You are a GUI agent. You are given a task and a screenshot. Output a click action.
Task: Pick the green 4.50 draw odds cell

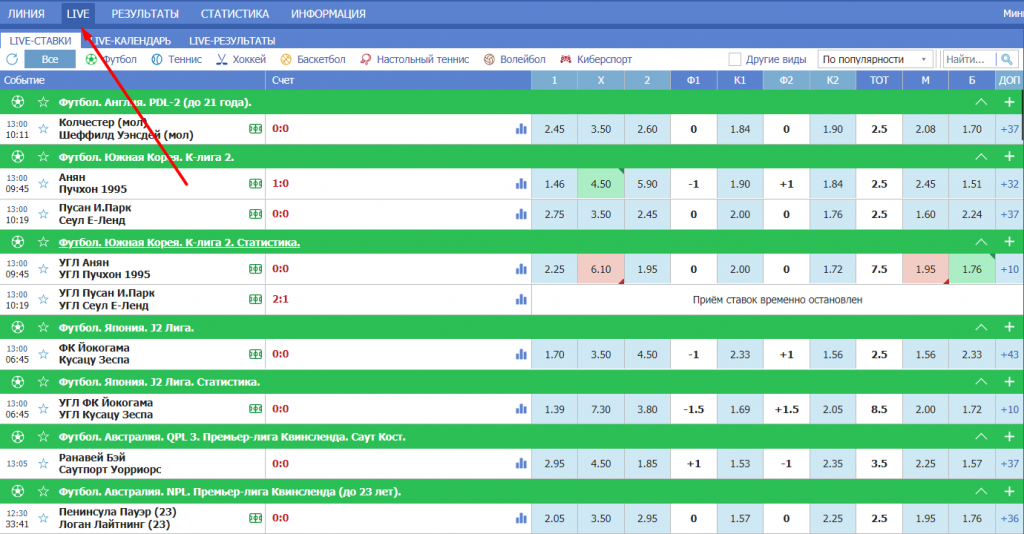point(601,184)
